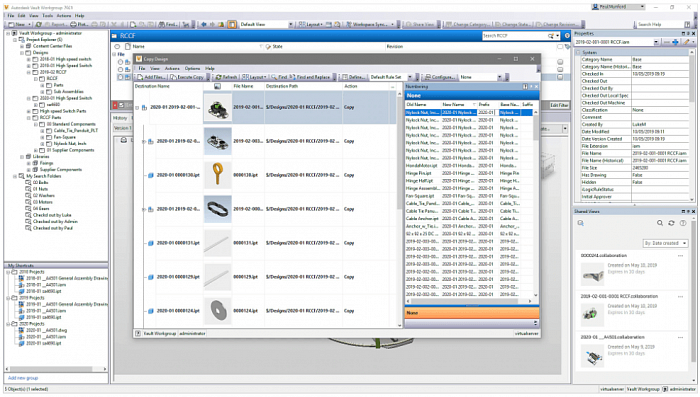Screen dimensions: 700x397
Task: Click the Edit Filter button
Action: [559, 105]
